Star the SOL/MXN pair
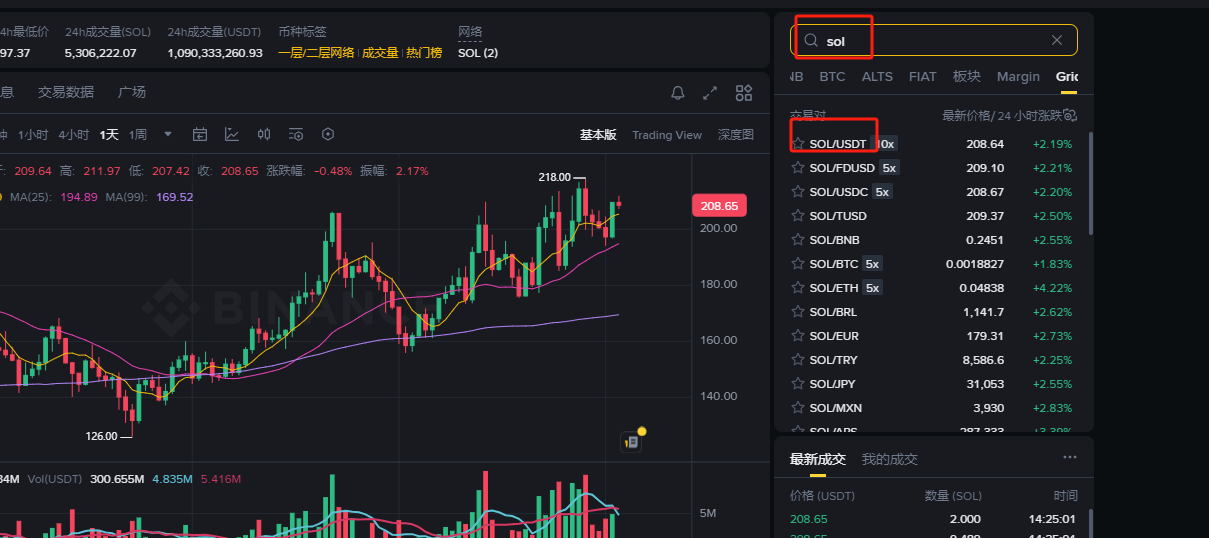This screenshot has width=1209, height=538. (x=798, y=408)
